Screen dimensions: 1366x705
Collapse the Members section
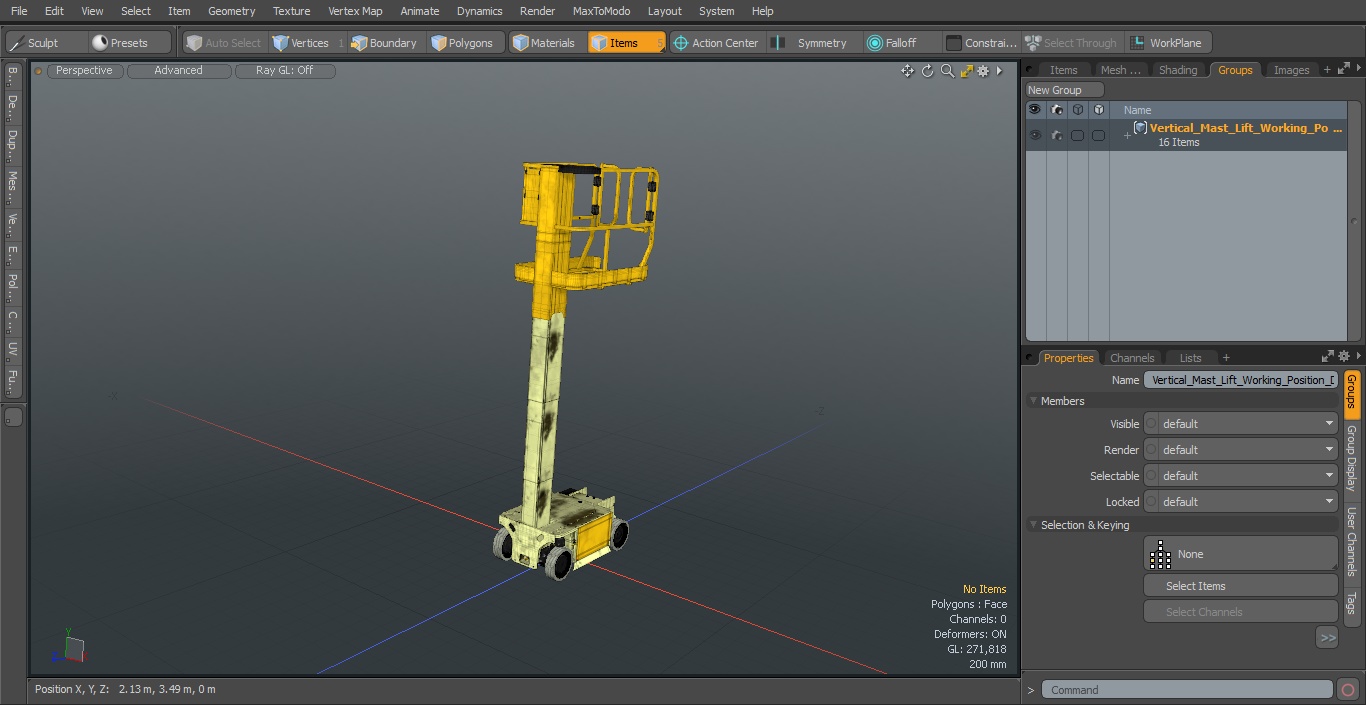click(1034, 401)
